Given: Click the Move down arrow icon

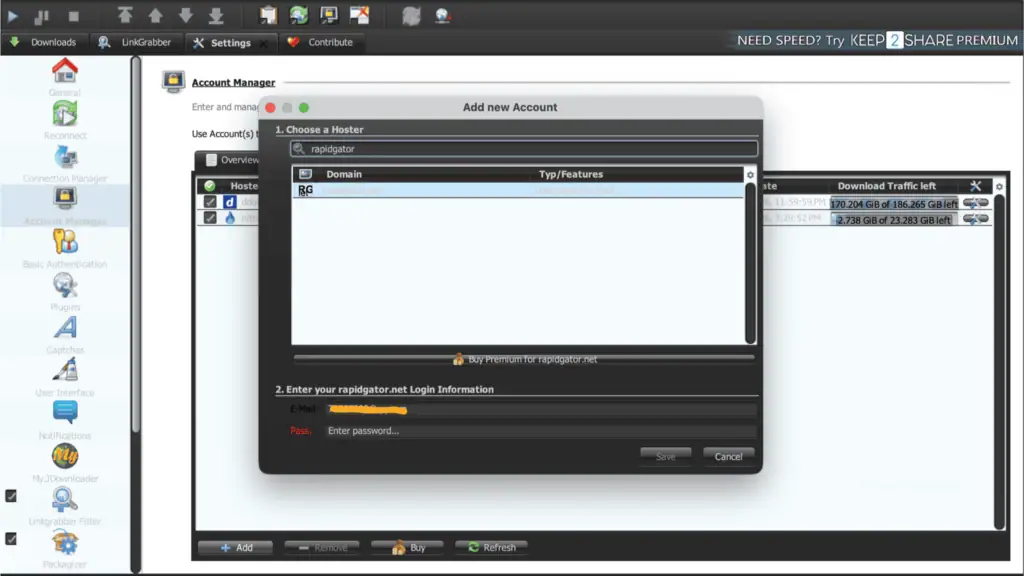Looking at the screenshot, I should pos(185,15).
